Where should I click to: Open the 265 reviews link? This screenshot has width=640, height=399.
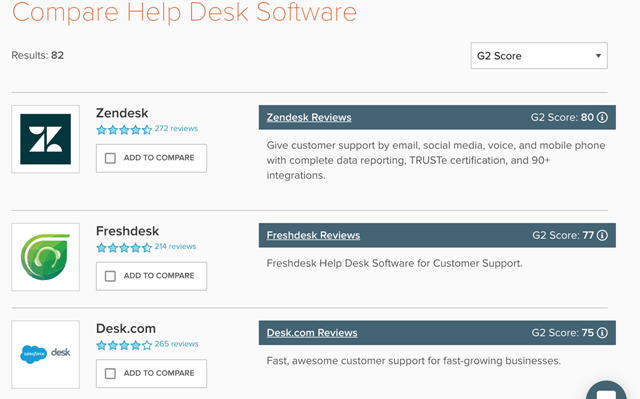click(x=176, y=344)
